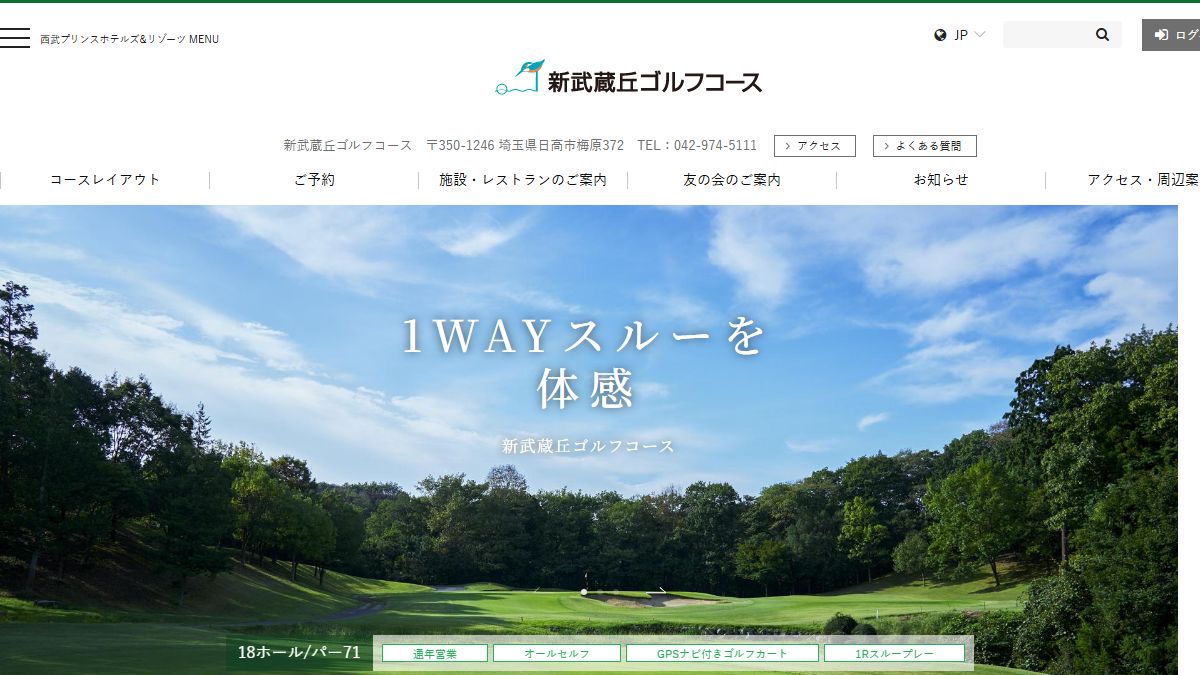Click the phone number 042-974-5111
Image resolution: width=1200 pixels, height=675 pixels.
click(x=715, y=145)
